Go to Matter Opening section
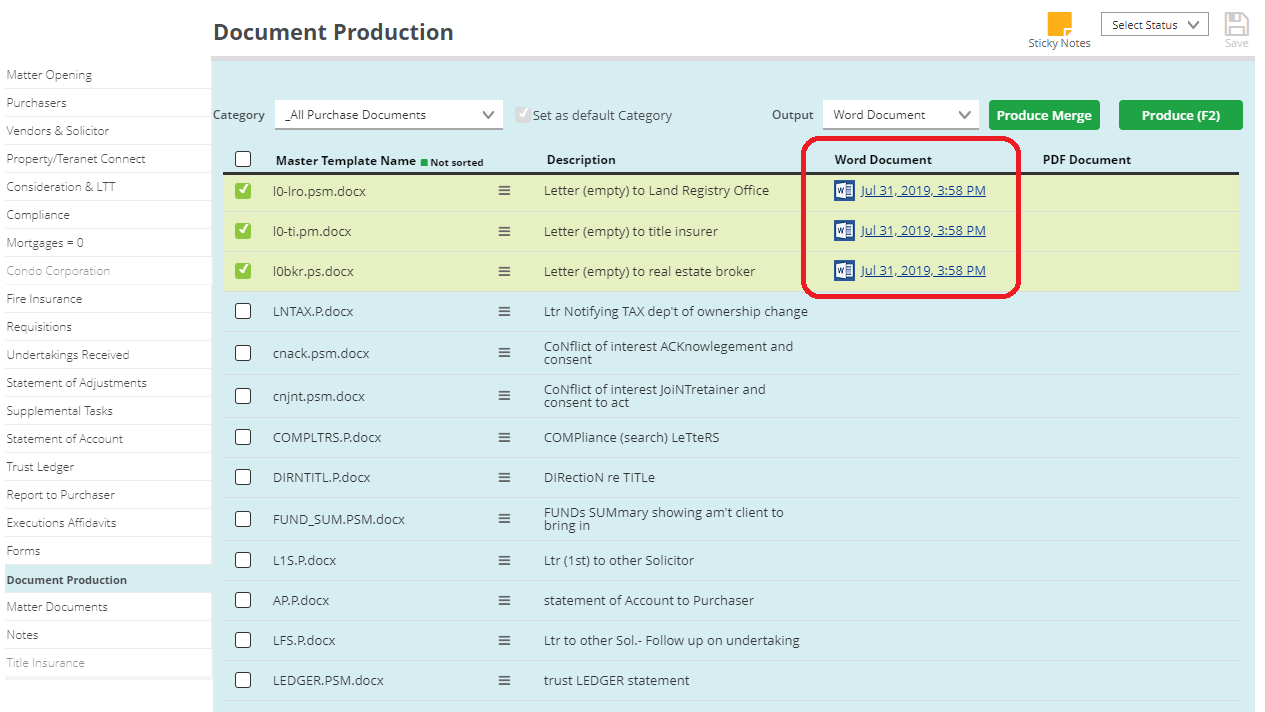 [49, 75]
